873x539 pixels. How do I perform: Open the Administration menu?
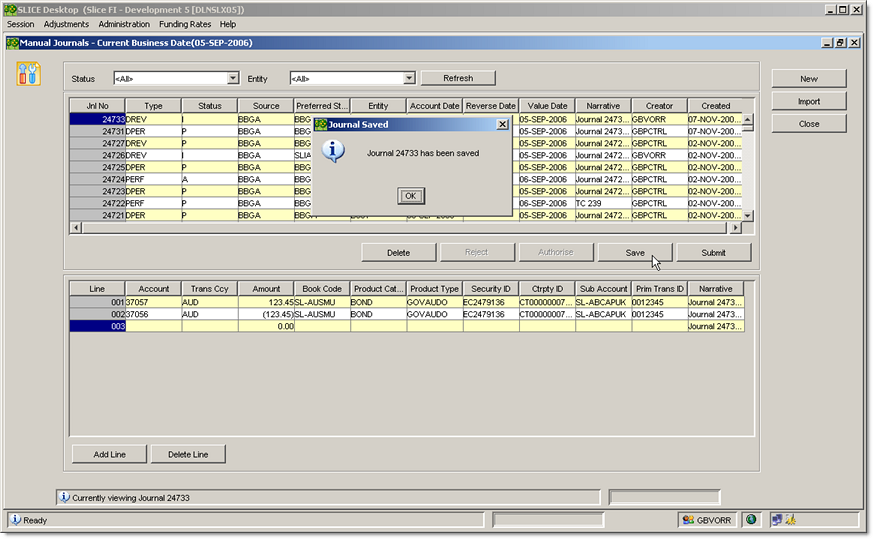[124, 24]
